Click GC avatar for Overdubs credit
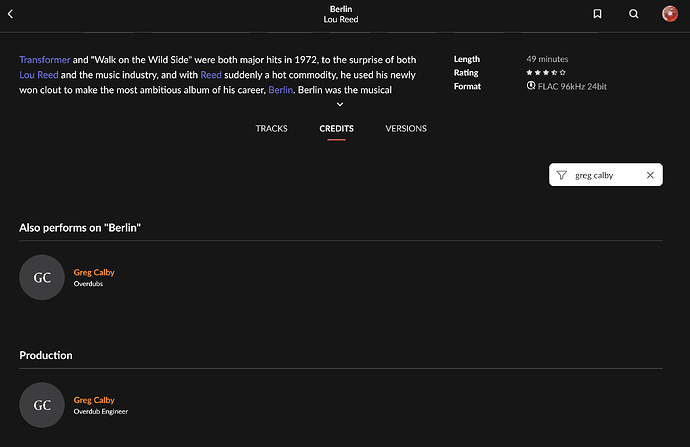This screenshot has width=690, height=447. (42, 277)
